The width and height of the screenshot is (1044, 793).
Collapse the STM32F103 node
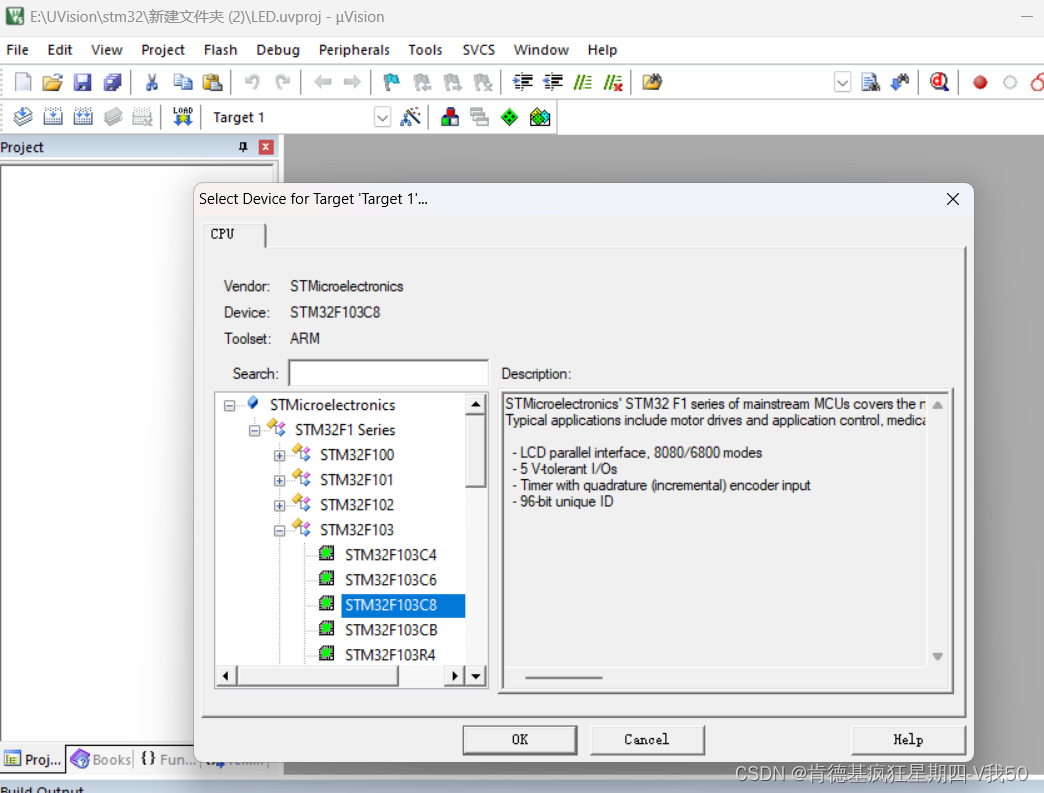280,531
